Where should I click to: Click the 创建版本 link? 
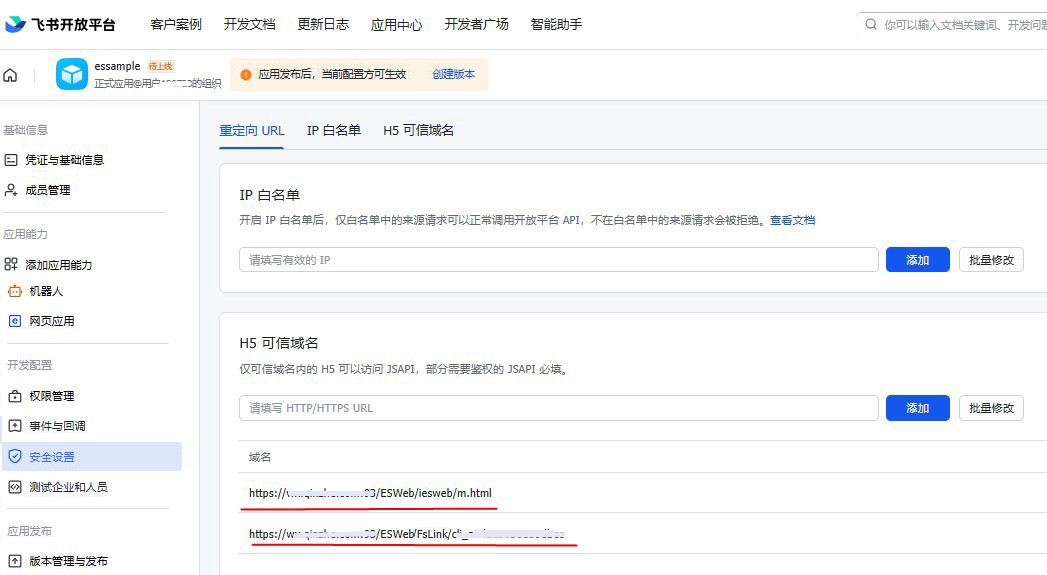pyautogui.click(x=453, y=74)
